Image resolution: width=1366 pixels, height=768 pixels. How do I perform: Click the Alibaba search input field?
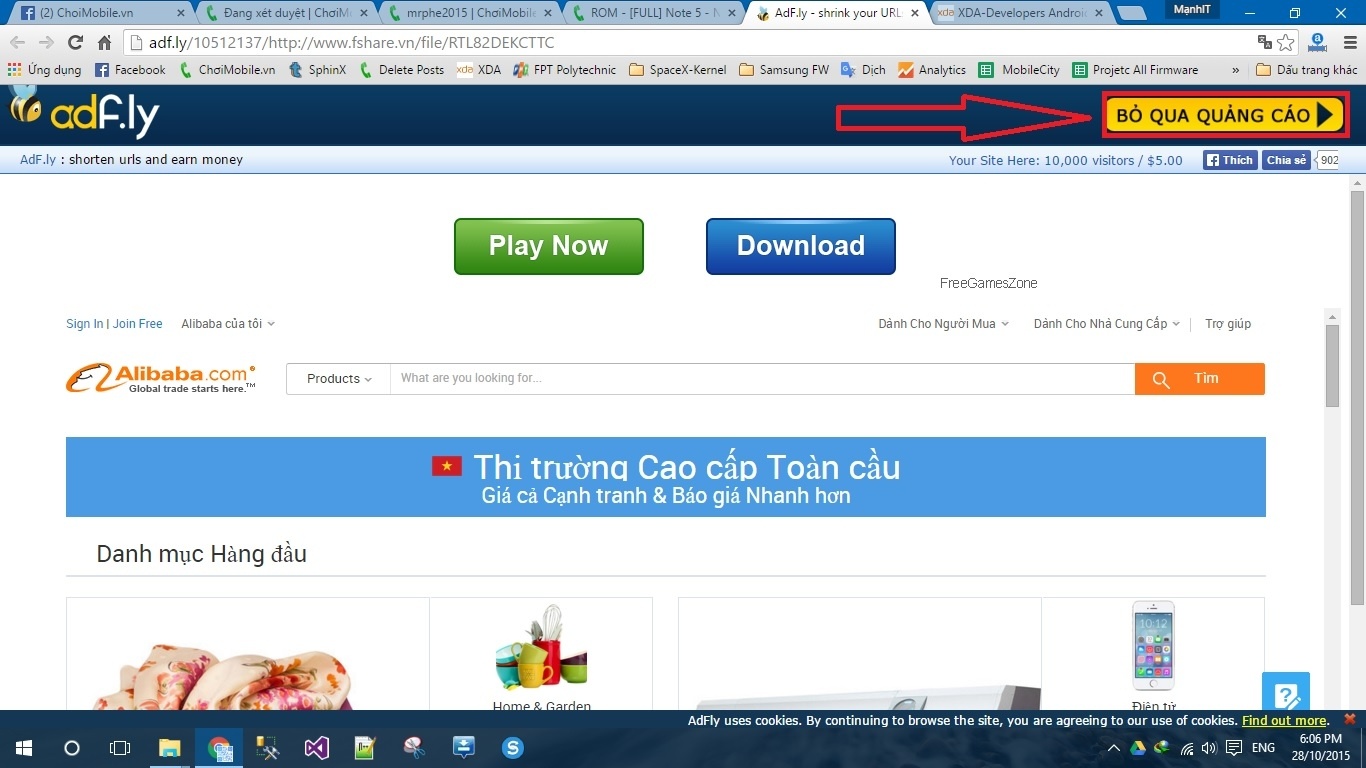pos(763,379)
